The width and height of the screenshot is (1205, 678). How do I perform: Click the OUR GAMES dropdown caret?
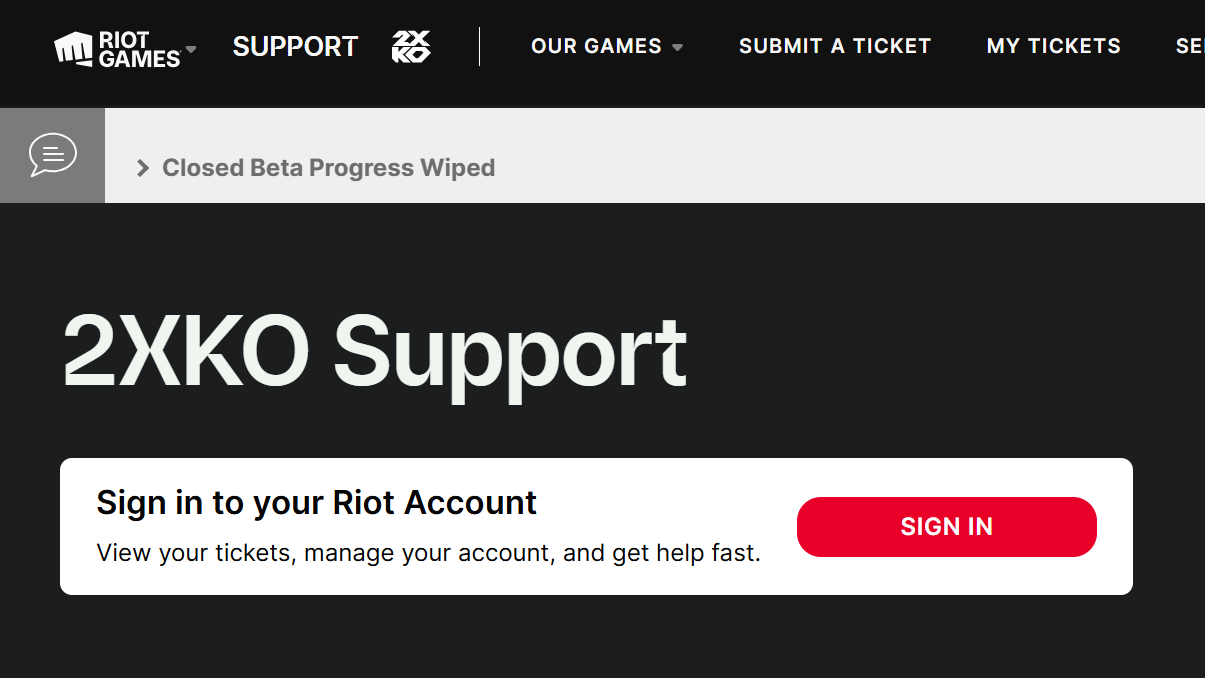678,47
